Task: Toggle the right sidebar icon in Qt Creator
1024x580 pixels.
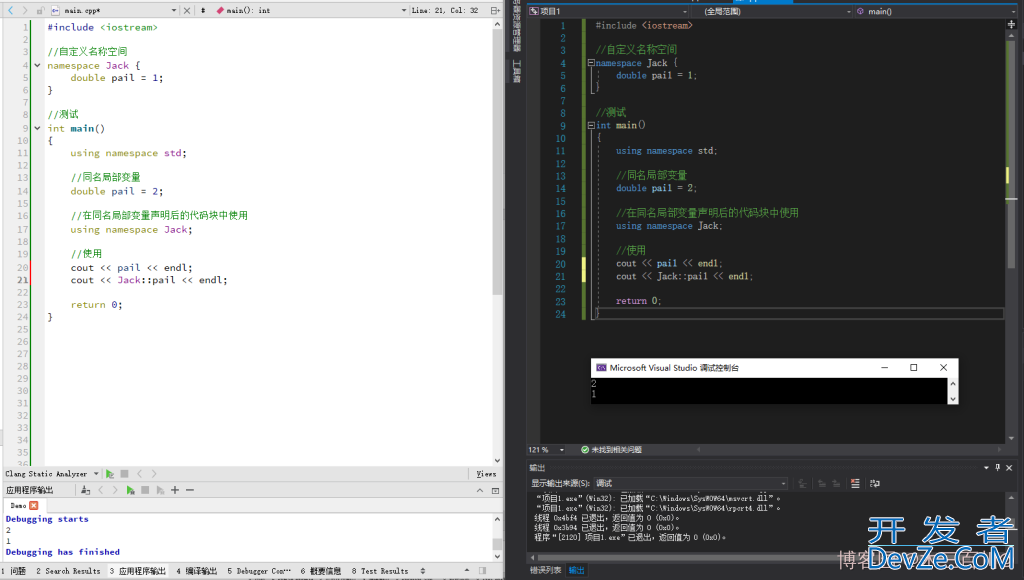Action: pos(483,571)
